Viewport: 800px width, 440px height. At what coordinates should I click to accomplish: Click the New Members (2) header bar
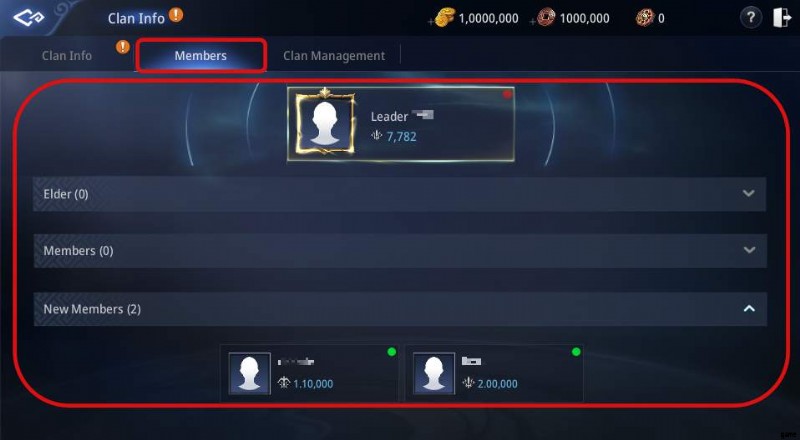click(x=400, y=309)
